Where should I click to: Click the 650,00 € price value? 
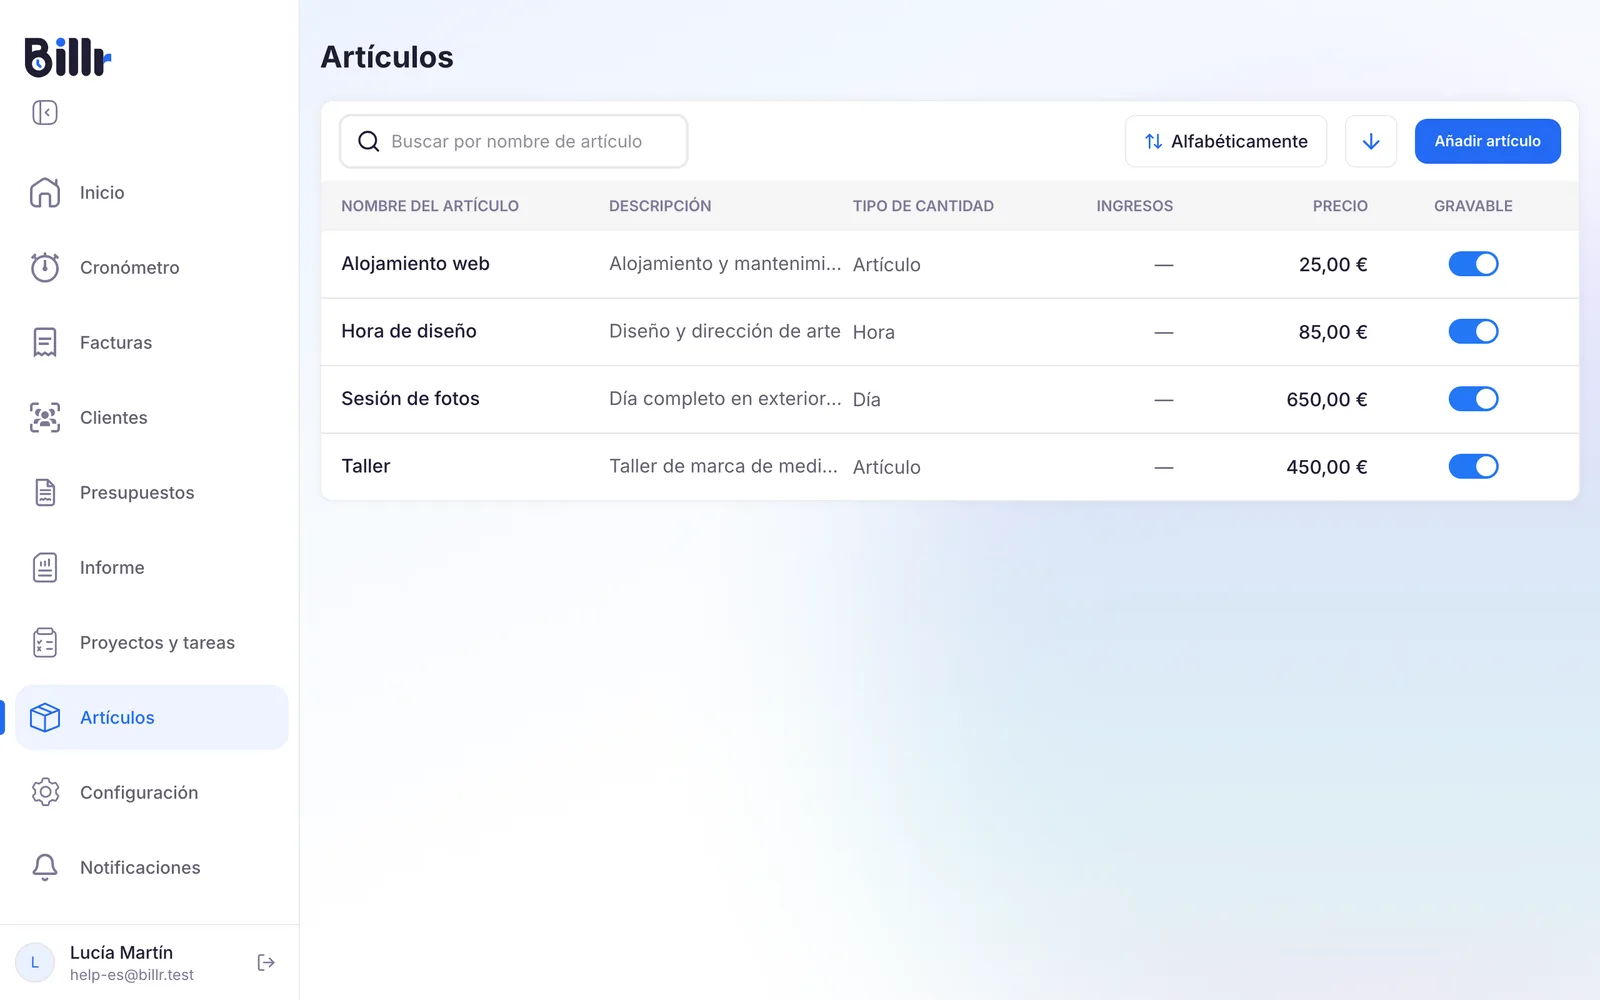[1326, 400]
